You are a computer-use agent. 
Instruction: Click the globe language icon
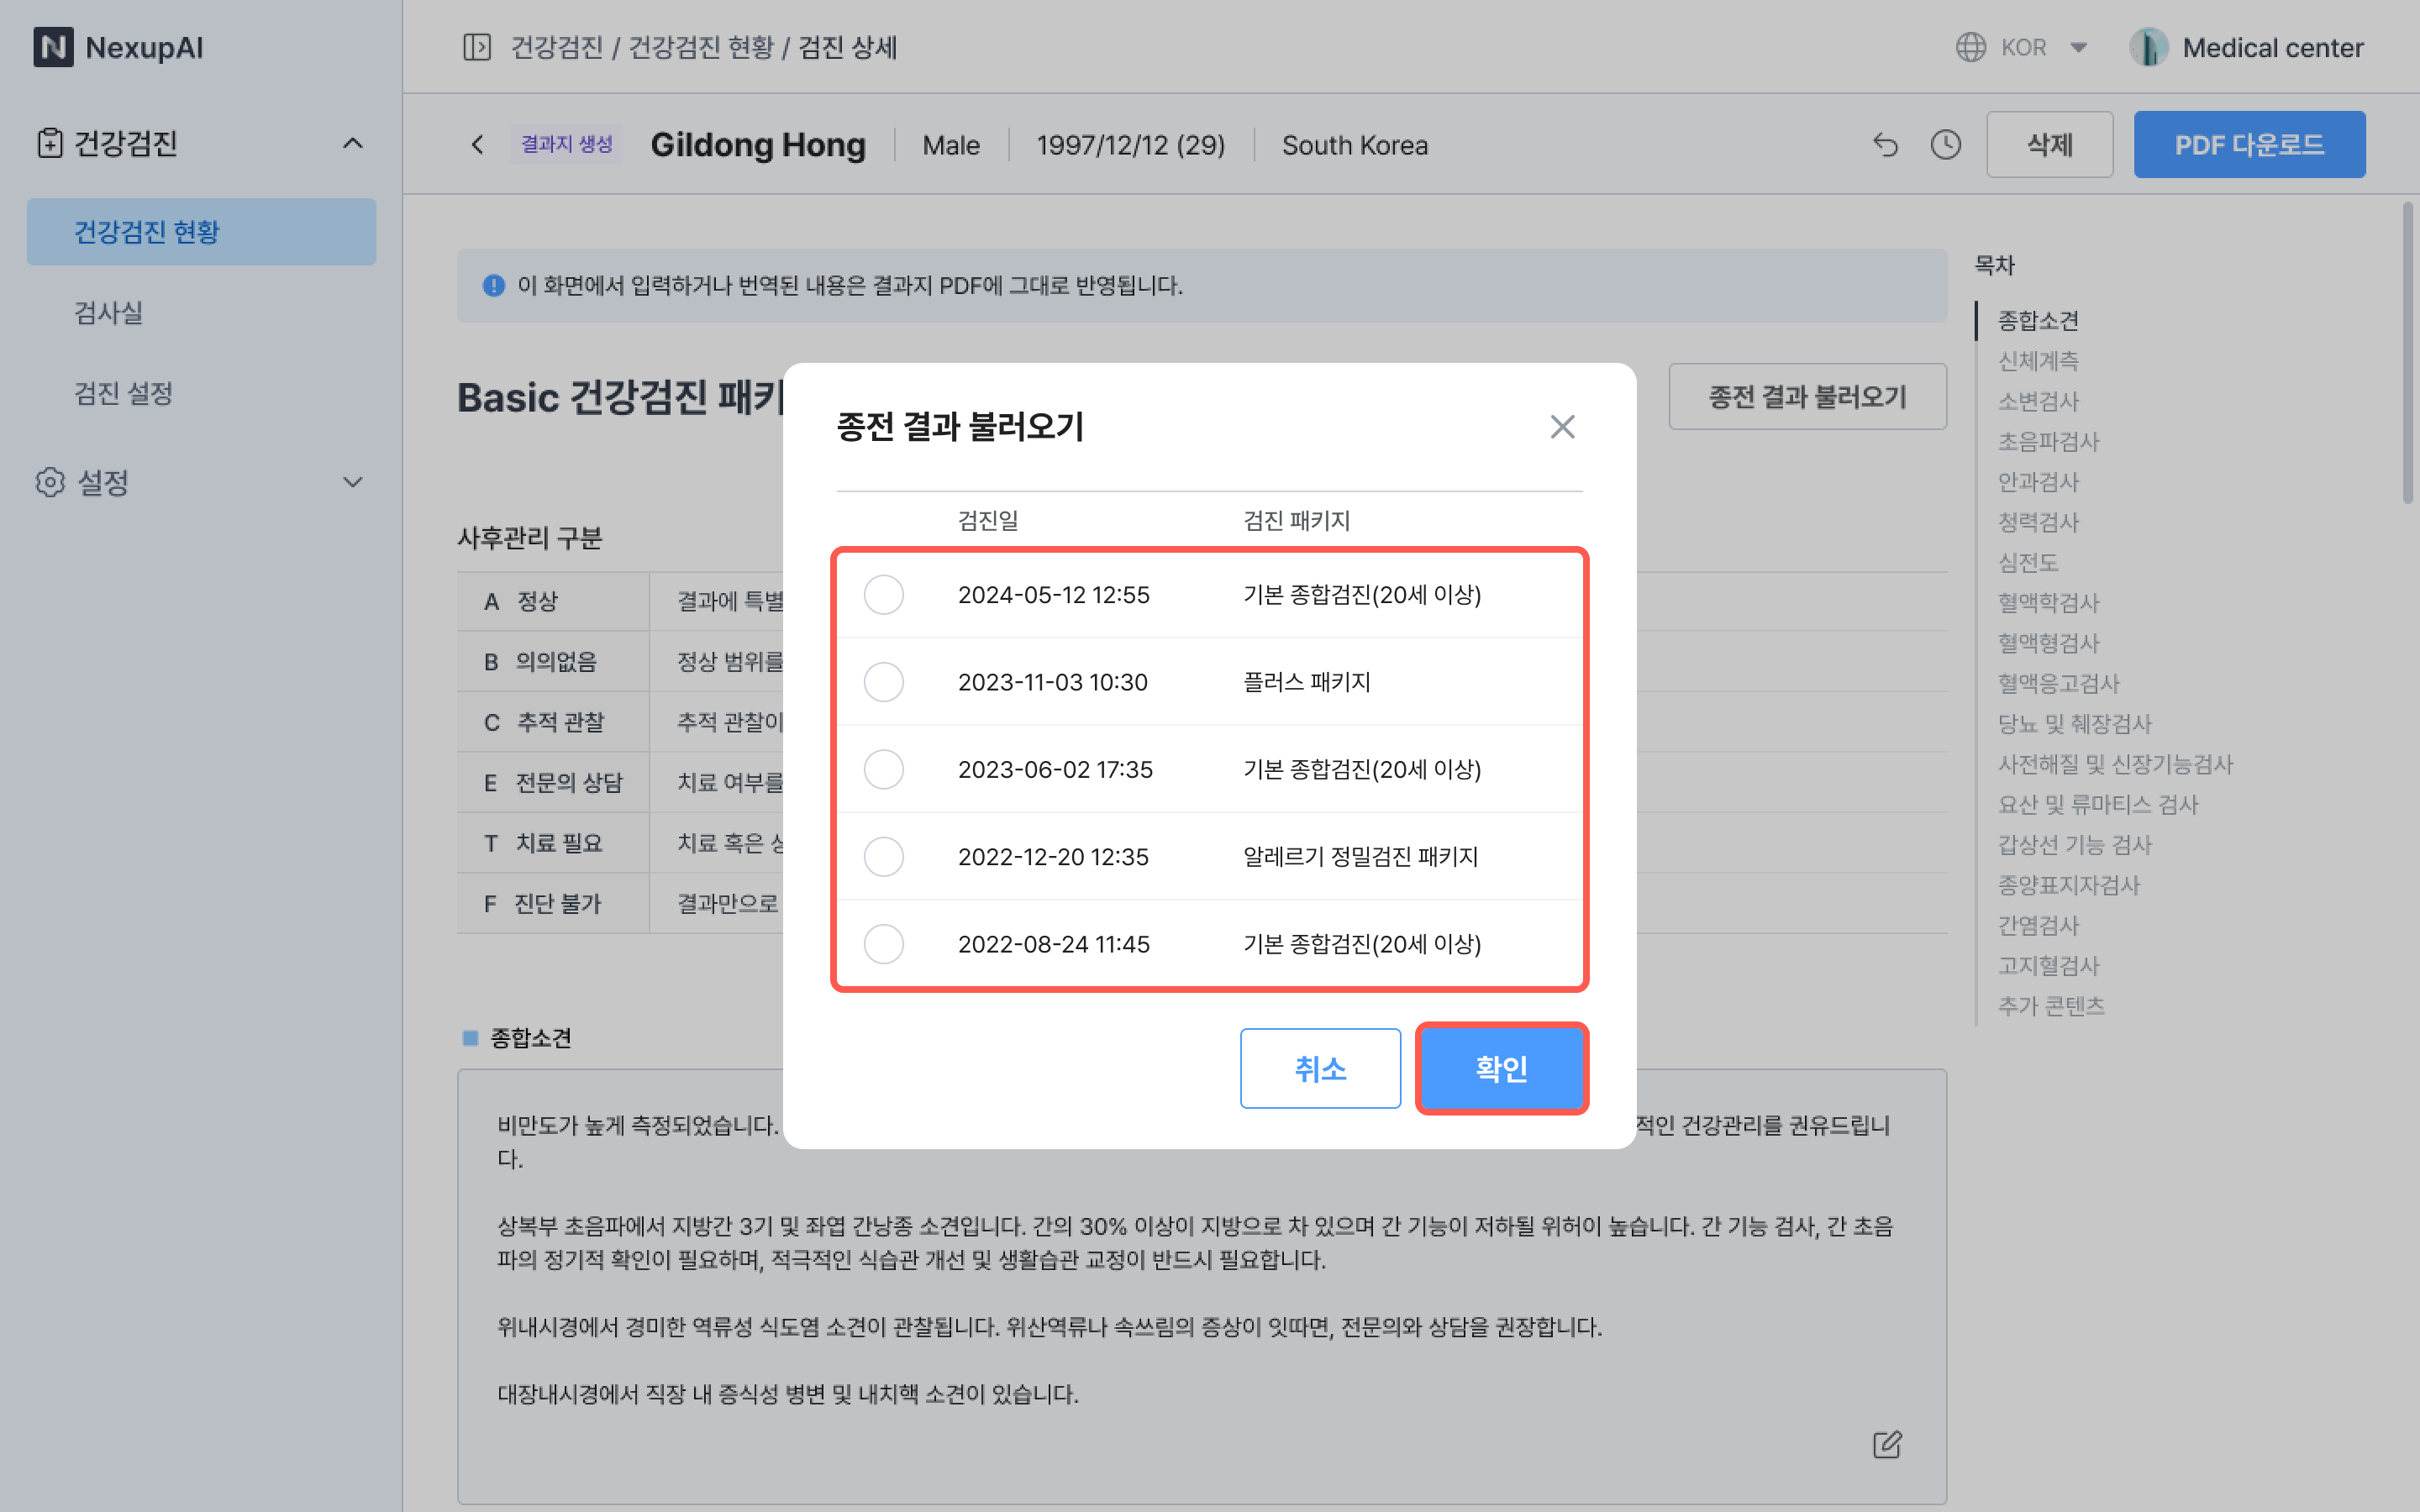coord(1970,47)
